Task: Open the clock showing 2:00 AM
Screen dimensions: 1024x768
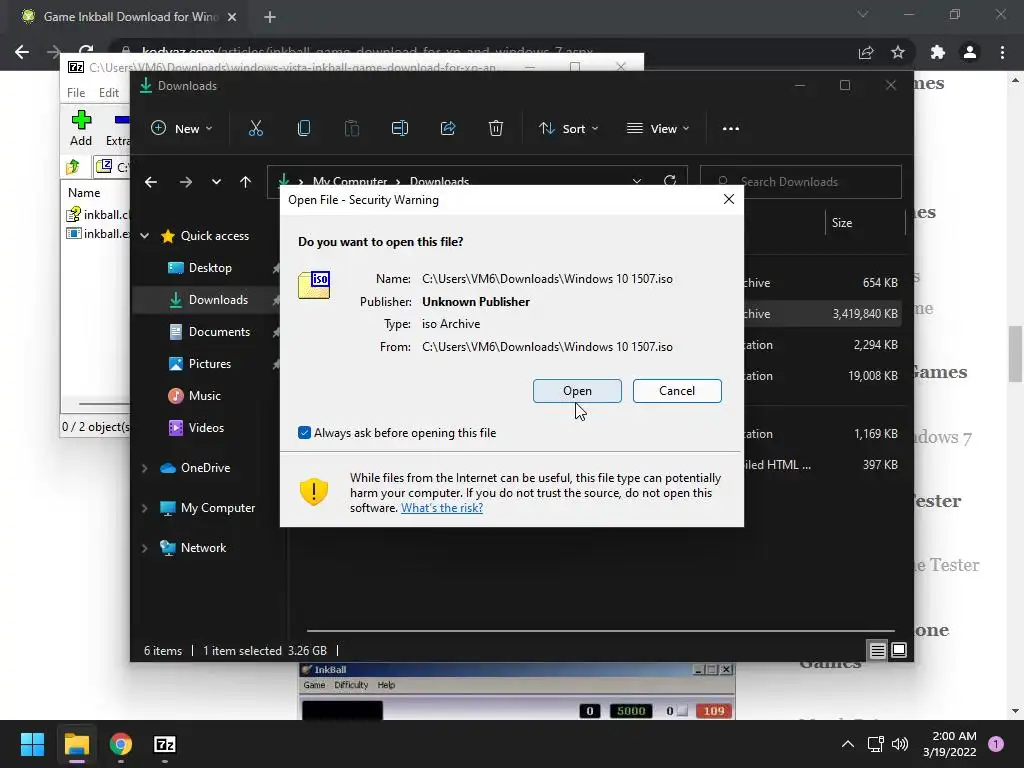Action: [x=950, y=744]
